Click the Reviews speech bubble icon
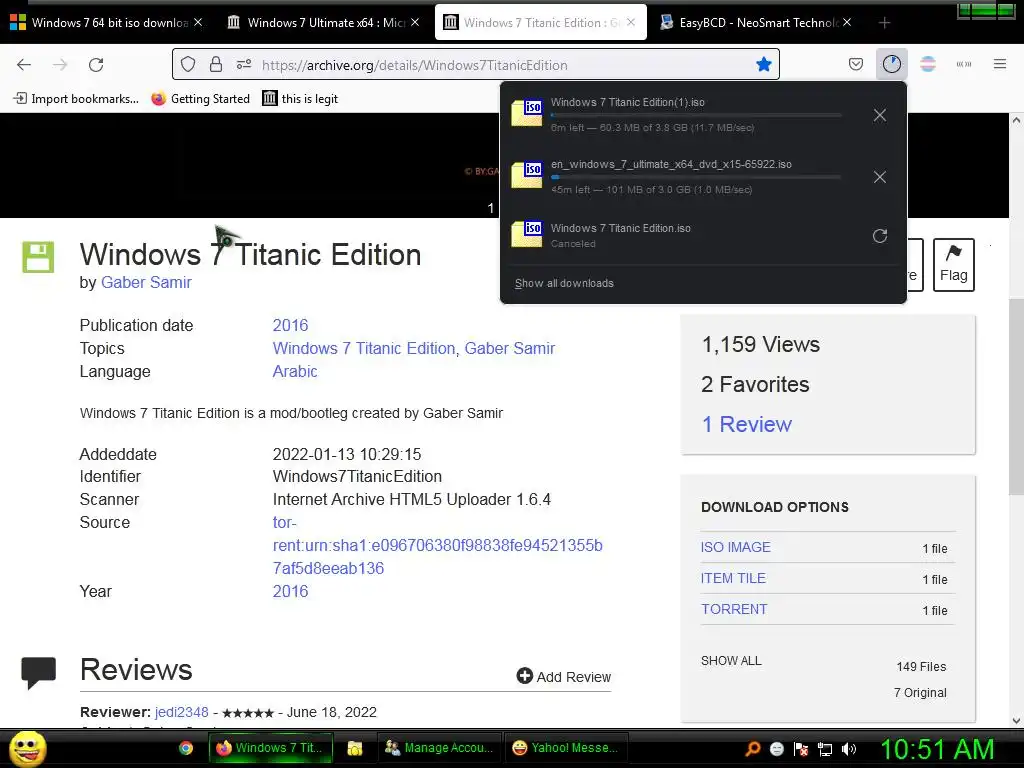 point(39,673)
